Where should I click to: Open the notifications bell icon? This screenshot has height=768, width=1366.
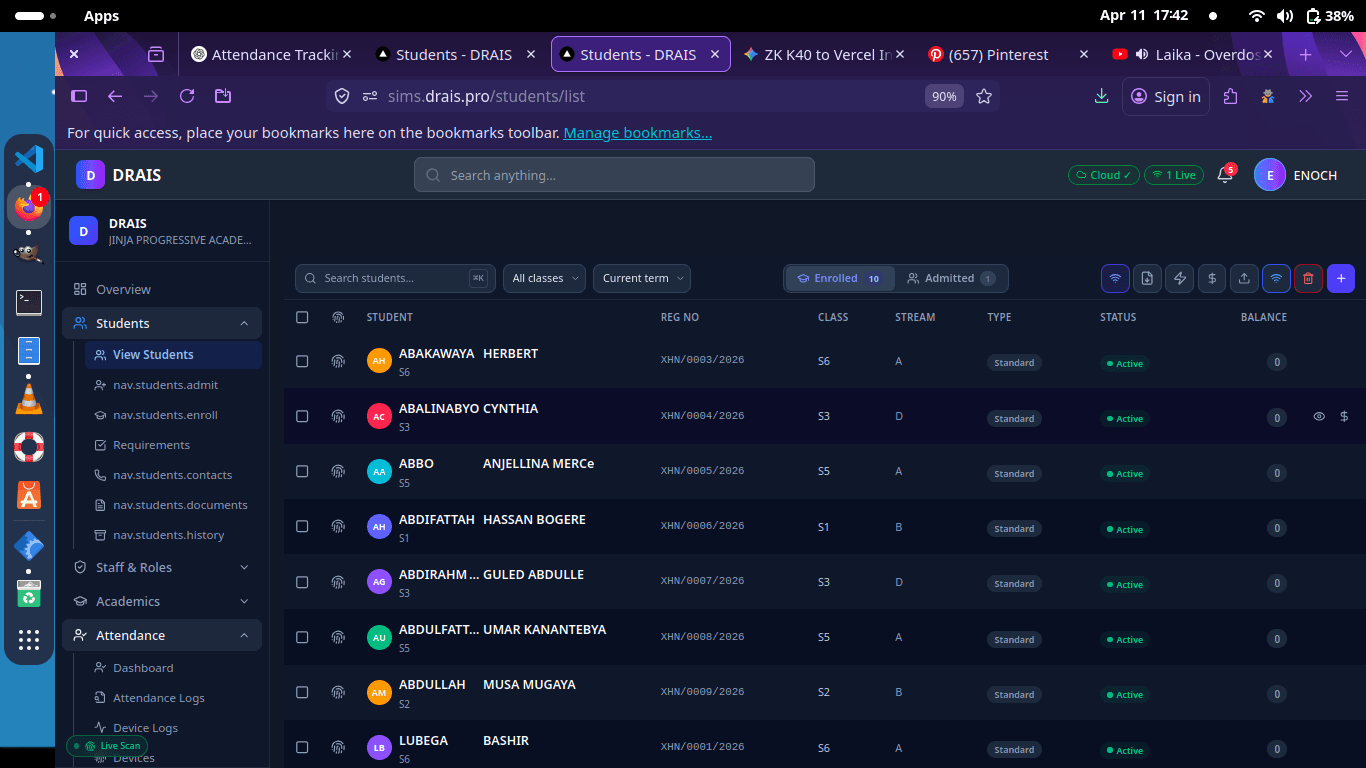coord(1224,175)
